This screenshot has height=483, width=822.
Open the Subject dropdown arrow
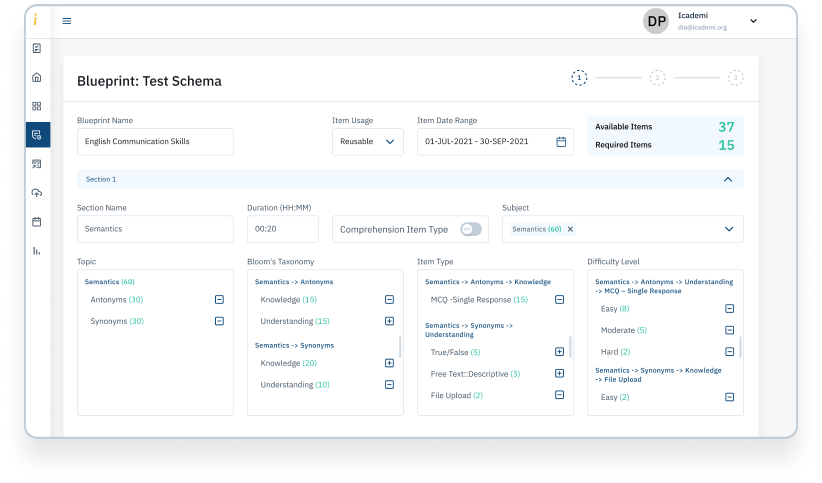click(x=728, y=229)
